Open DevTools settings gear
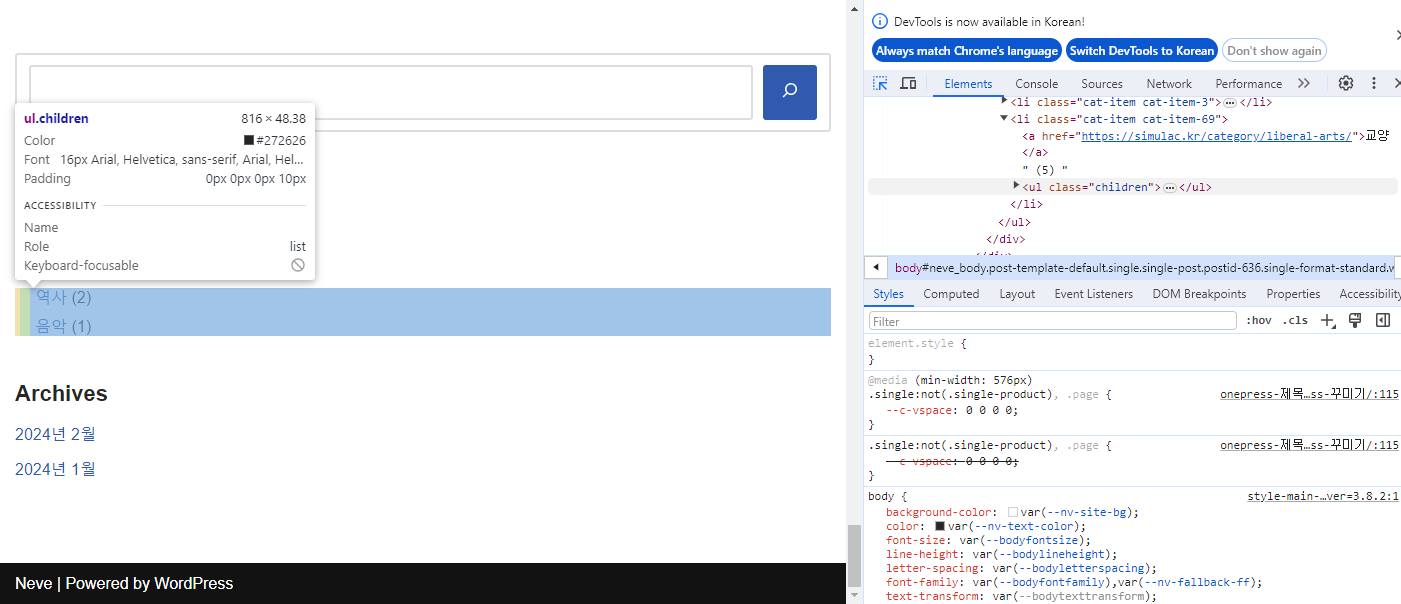This screenshot has width=1401, height=604. click(x=1346, y=83)
